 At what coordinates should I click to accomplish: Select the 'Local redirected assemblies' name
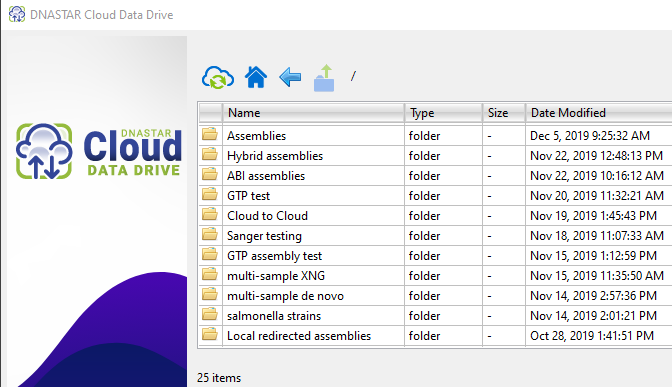pos(299,336)
